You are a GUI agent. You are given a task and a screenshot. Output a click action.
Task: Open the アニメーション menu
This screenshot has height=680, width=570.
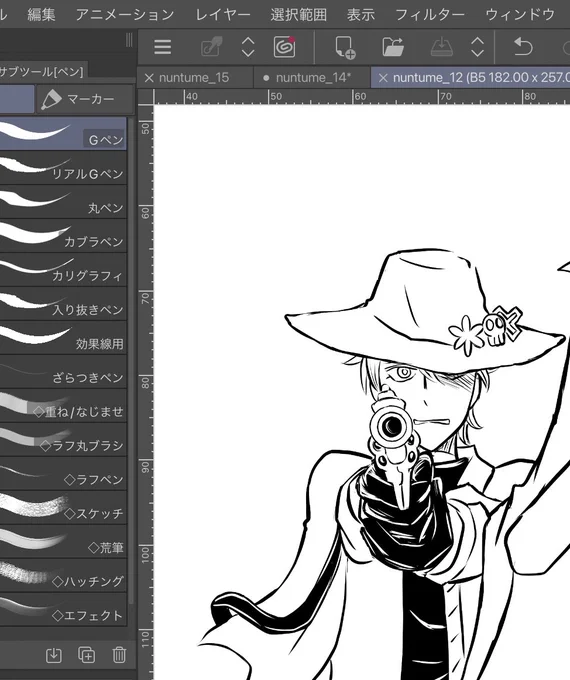pyautogui.click(x=125, y=15)
